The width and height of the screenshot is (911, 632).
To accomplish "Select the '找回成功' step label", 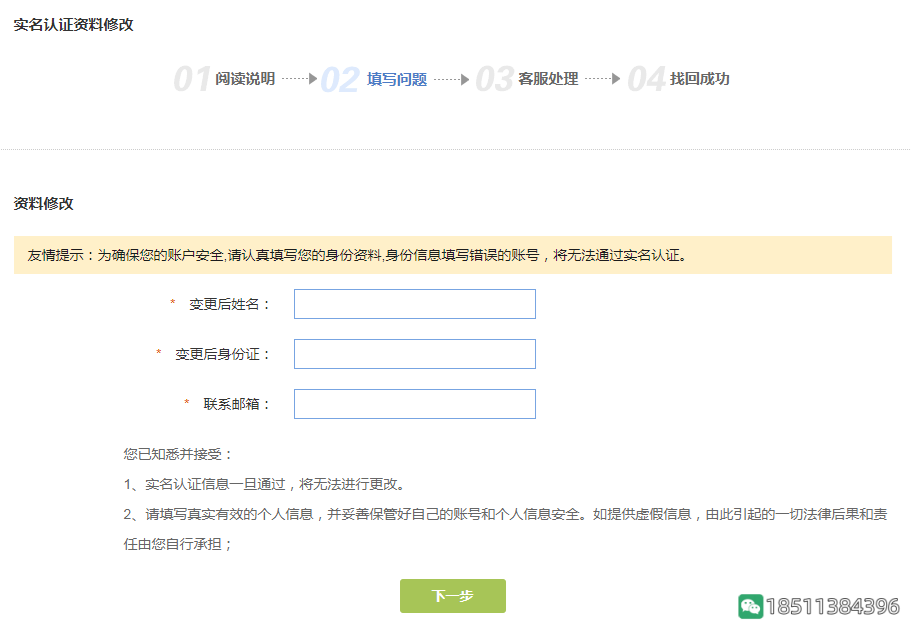I will 699,79.
